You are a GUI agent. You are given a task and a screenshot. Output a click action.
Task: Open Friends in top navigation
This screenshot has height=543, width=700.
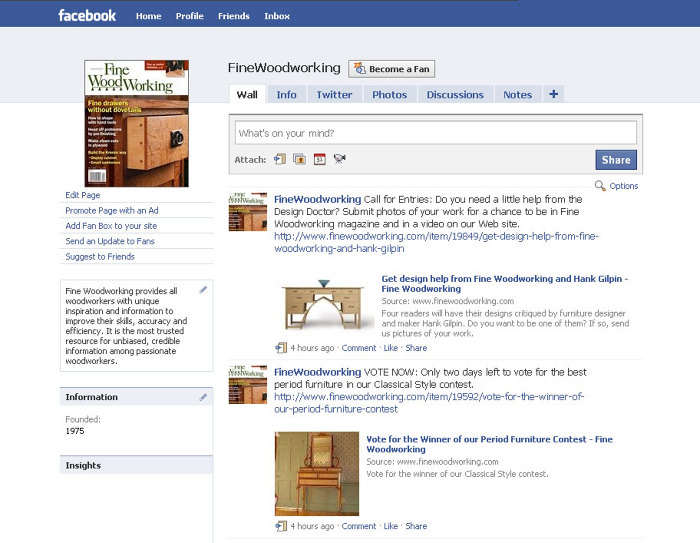point(234,16)
